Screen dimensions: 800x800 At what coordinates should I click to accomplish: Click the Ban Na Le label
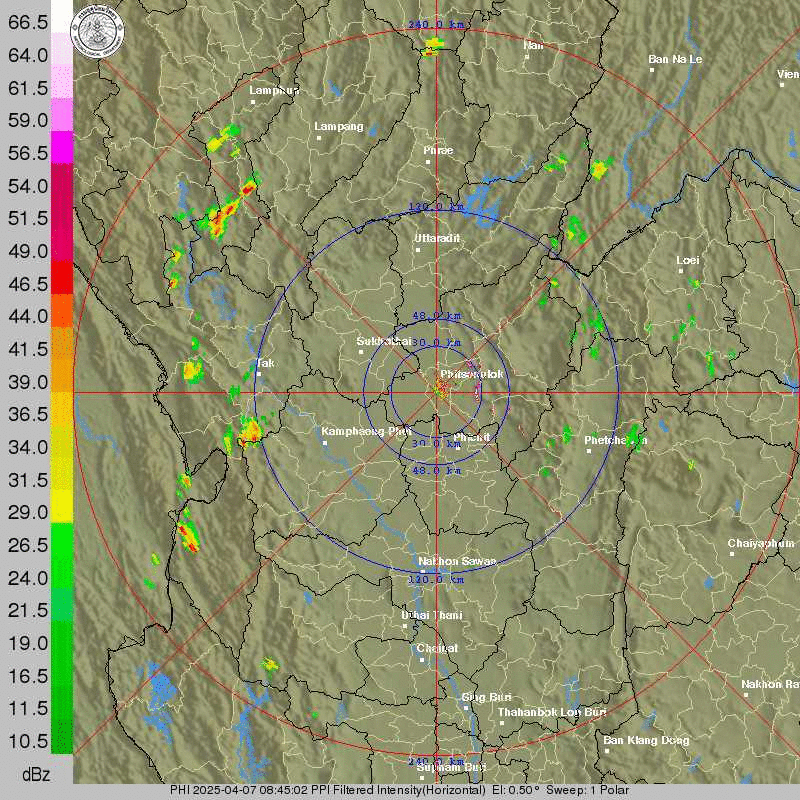point(675,59)
